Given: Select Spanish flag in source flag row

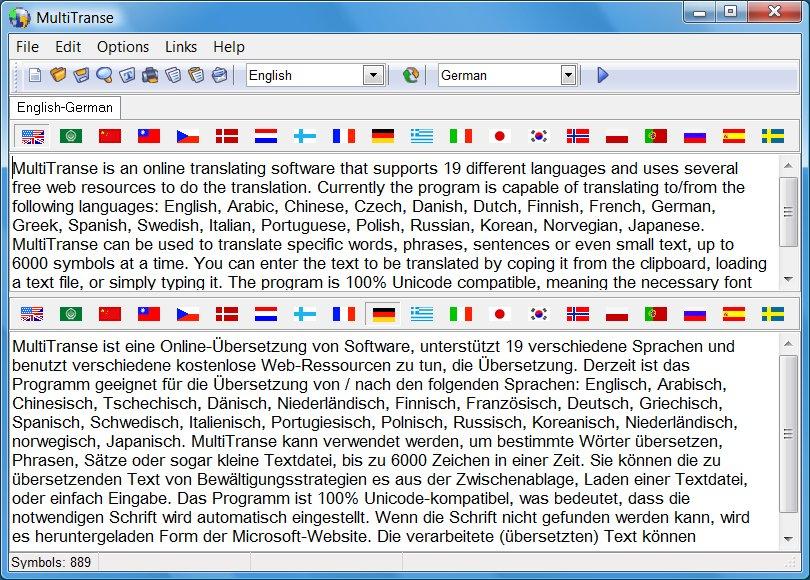Looking at the screenshot, I should click(x=734, y=136).
